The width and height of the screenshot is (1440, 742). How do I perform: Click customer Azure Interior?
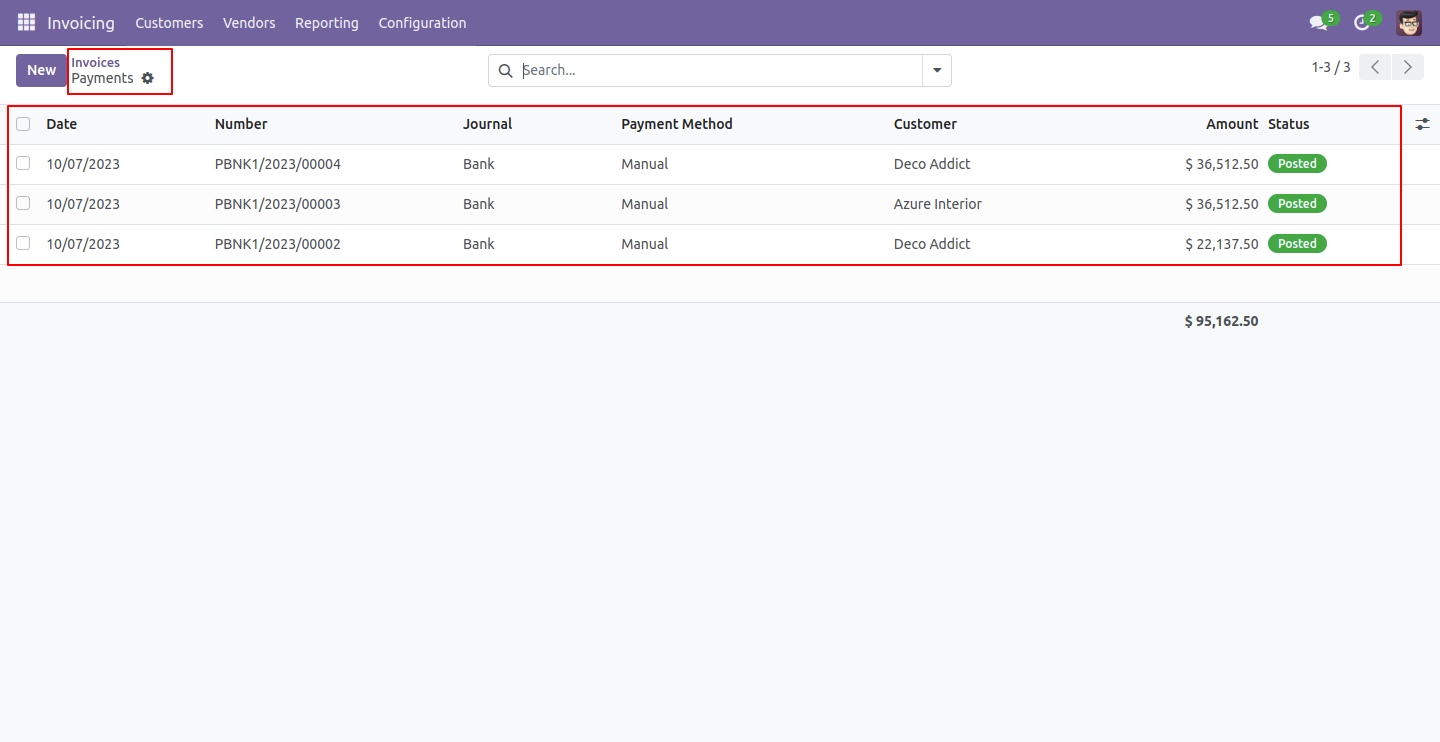click(938, 204)
